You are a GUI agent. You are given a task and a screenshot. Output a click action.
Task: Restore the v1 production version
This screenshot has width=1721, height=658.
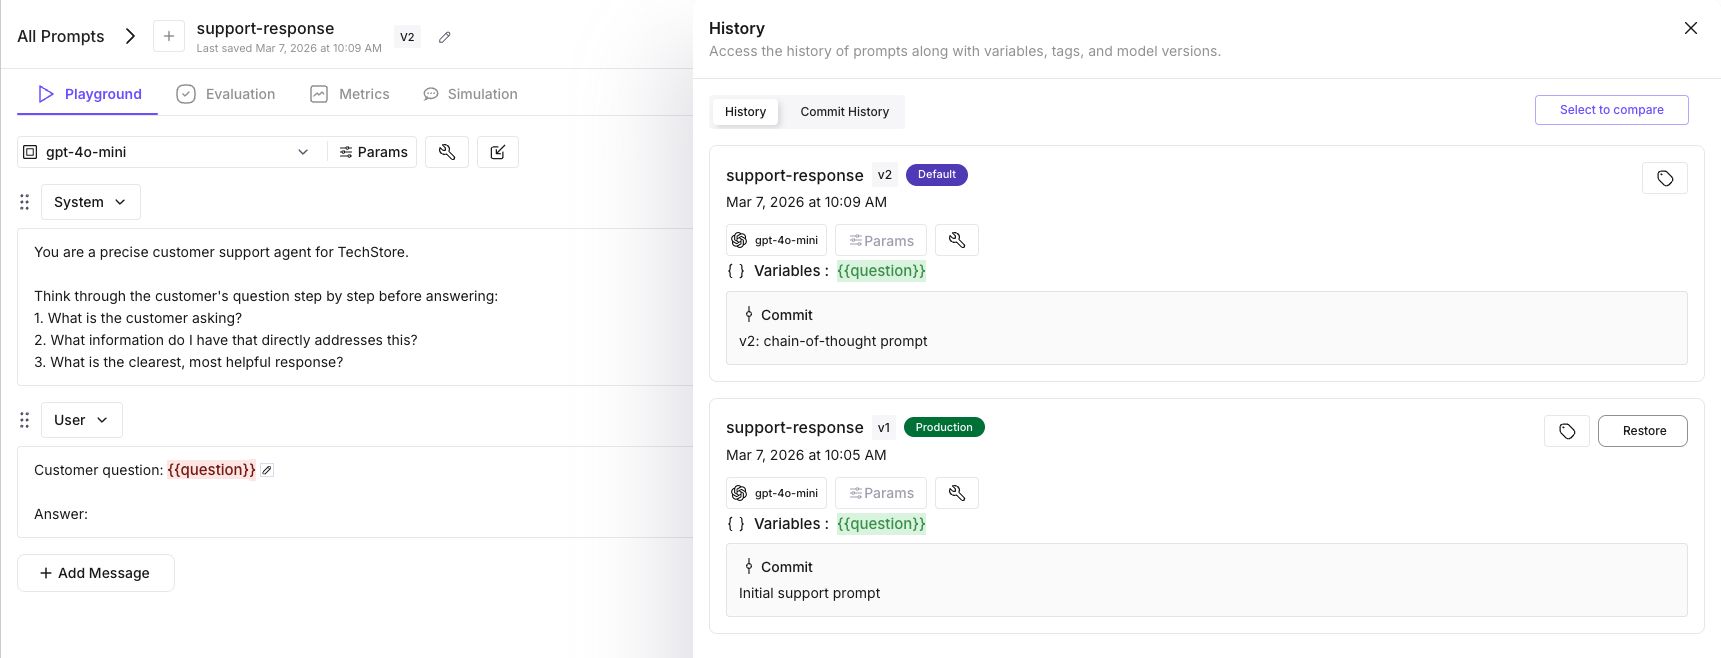pyautogui.click(x=1643, y=431)
